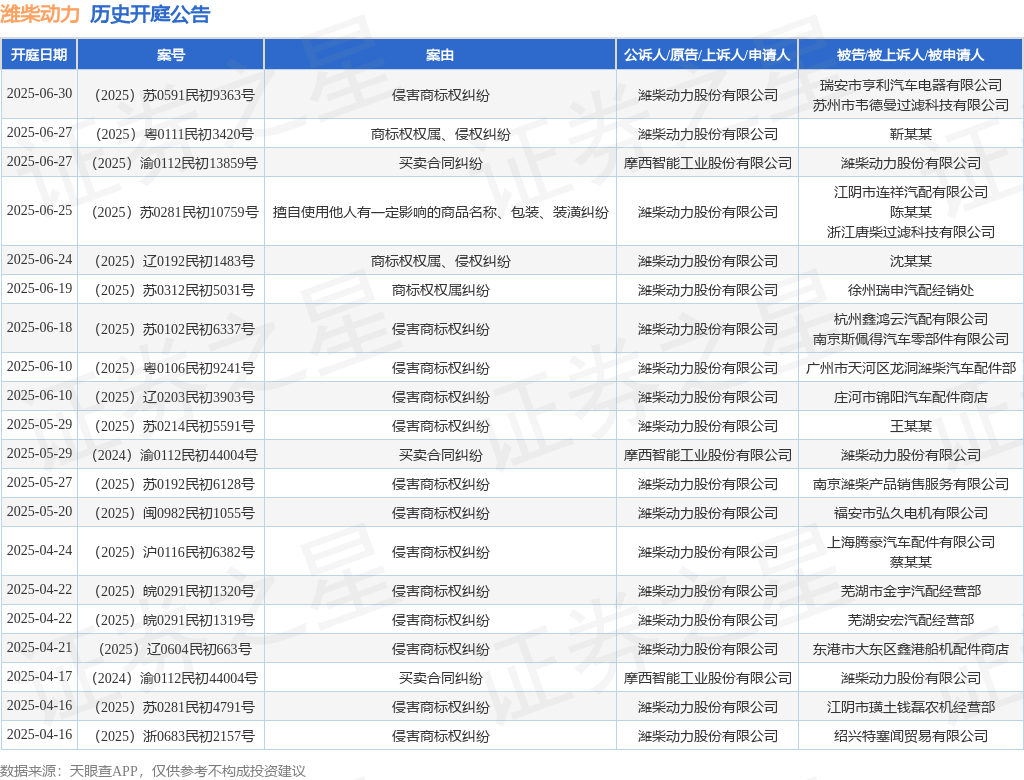Click defendant 徐州瑞申汽配经销处
This screenshot has height=780, width=1024.
pos(910,290)
